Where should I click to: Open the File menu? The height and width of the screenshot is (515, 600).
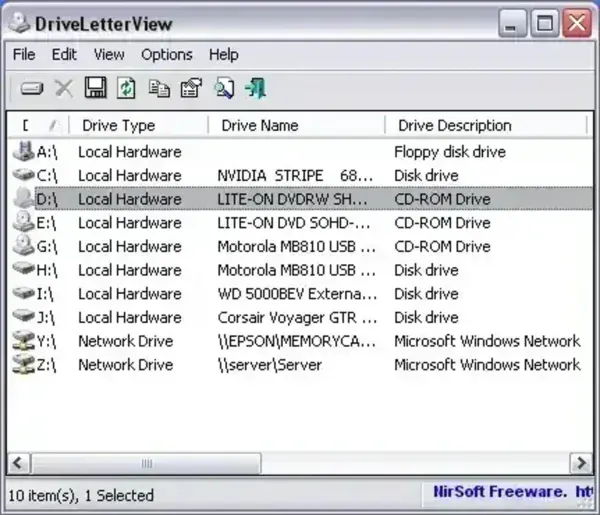coord(24,54)
